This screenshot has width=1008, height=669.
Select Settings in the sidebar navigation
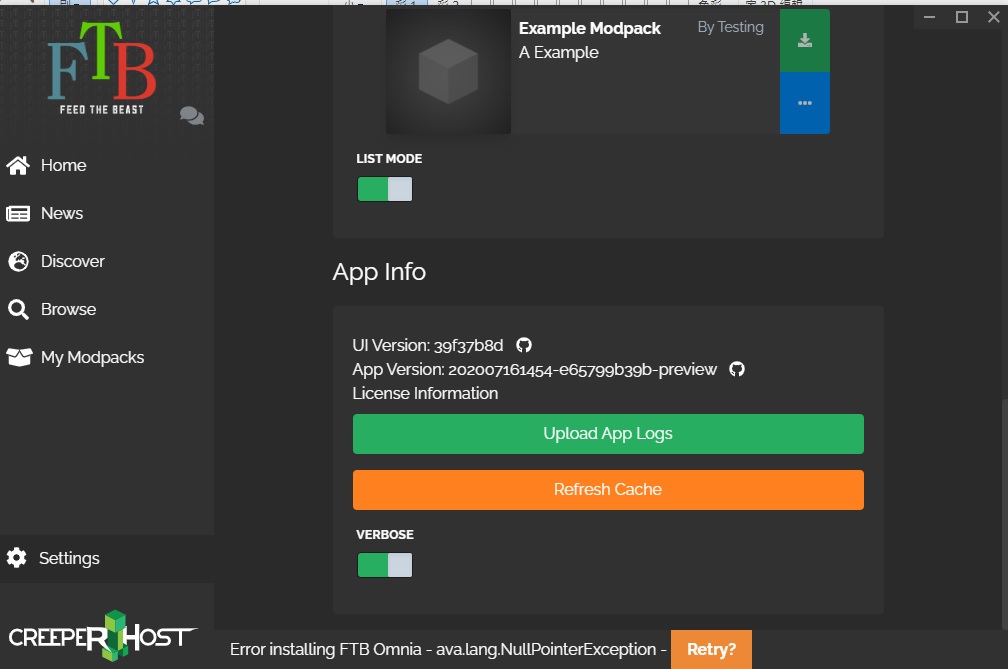click(x=70, y=558)
